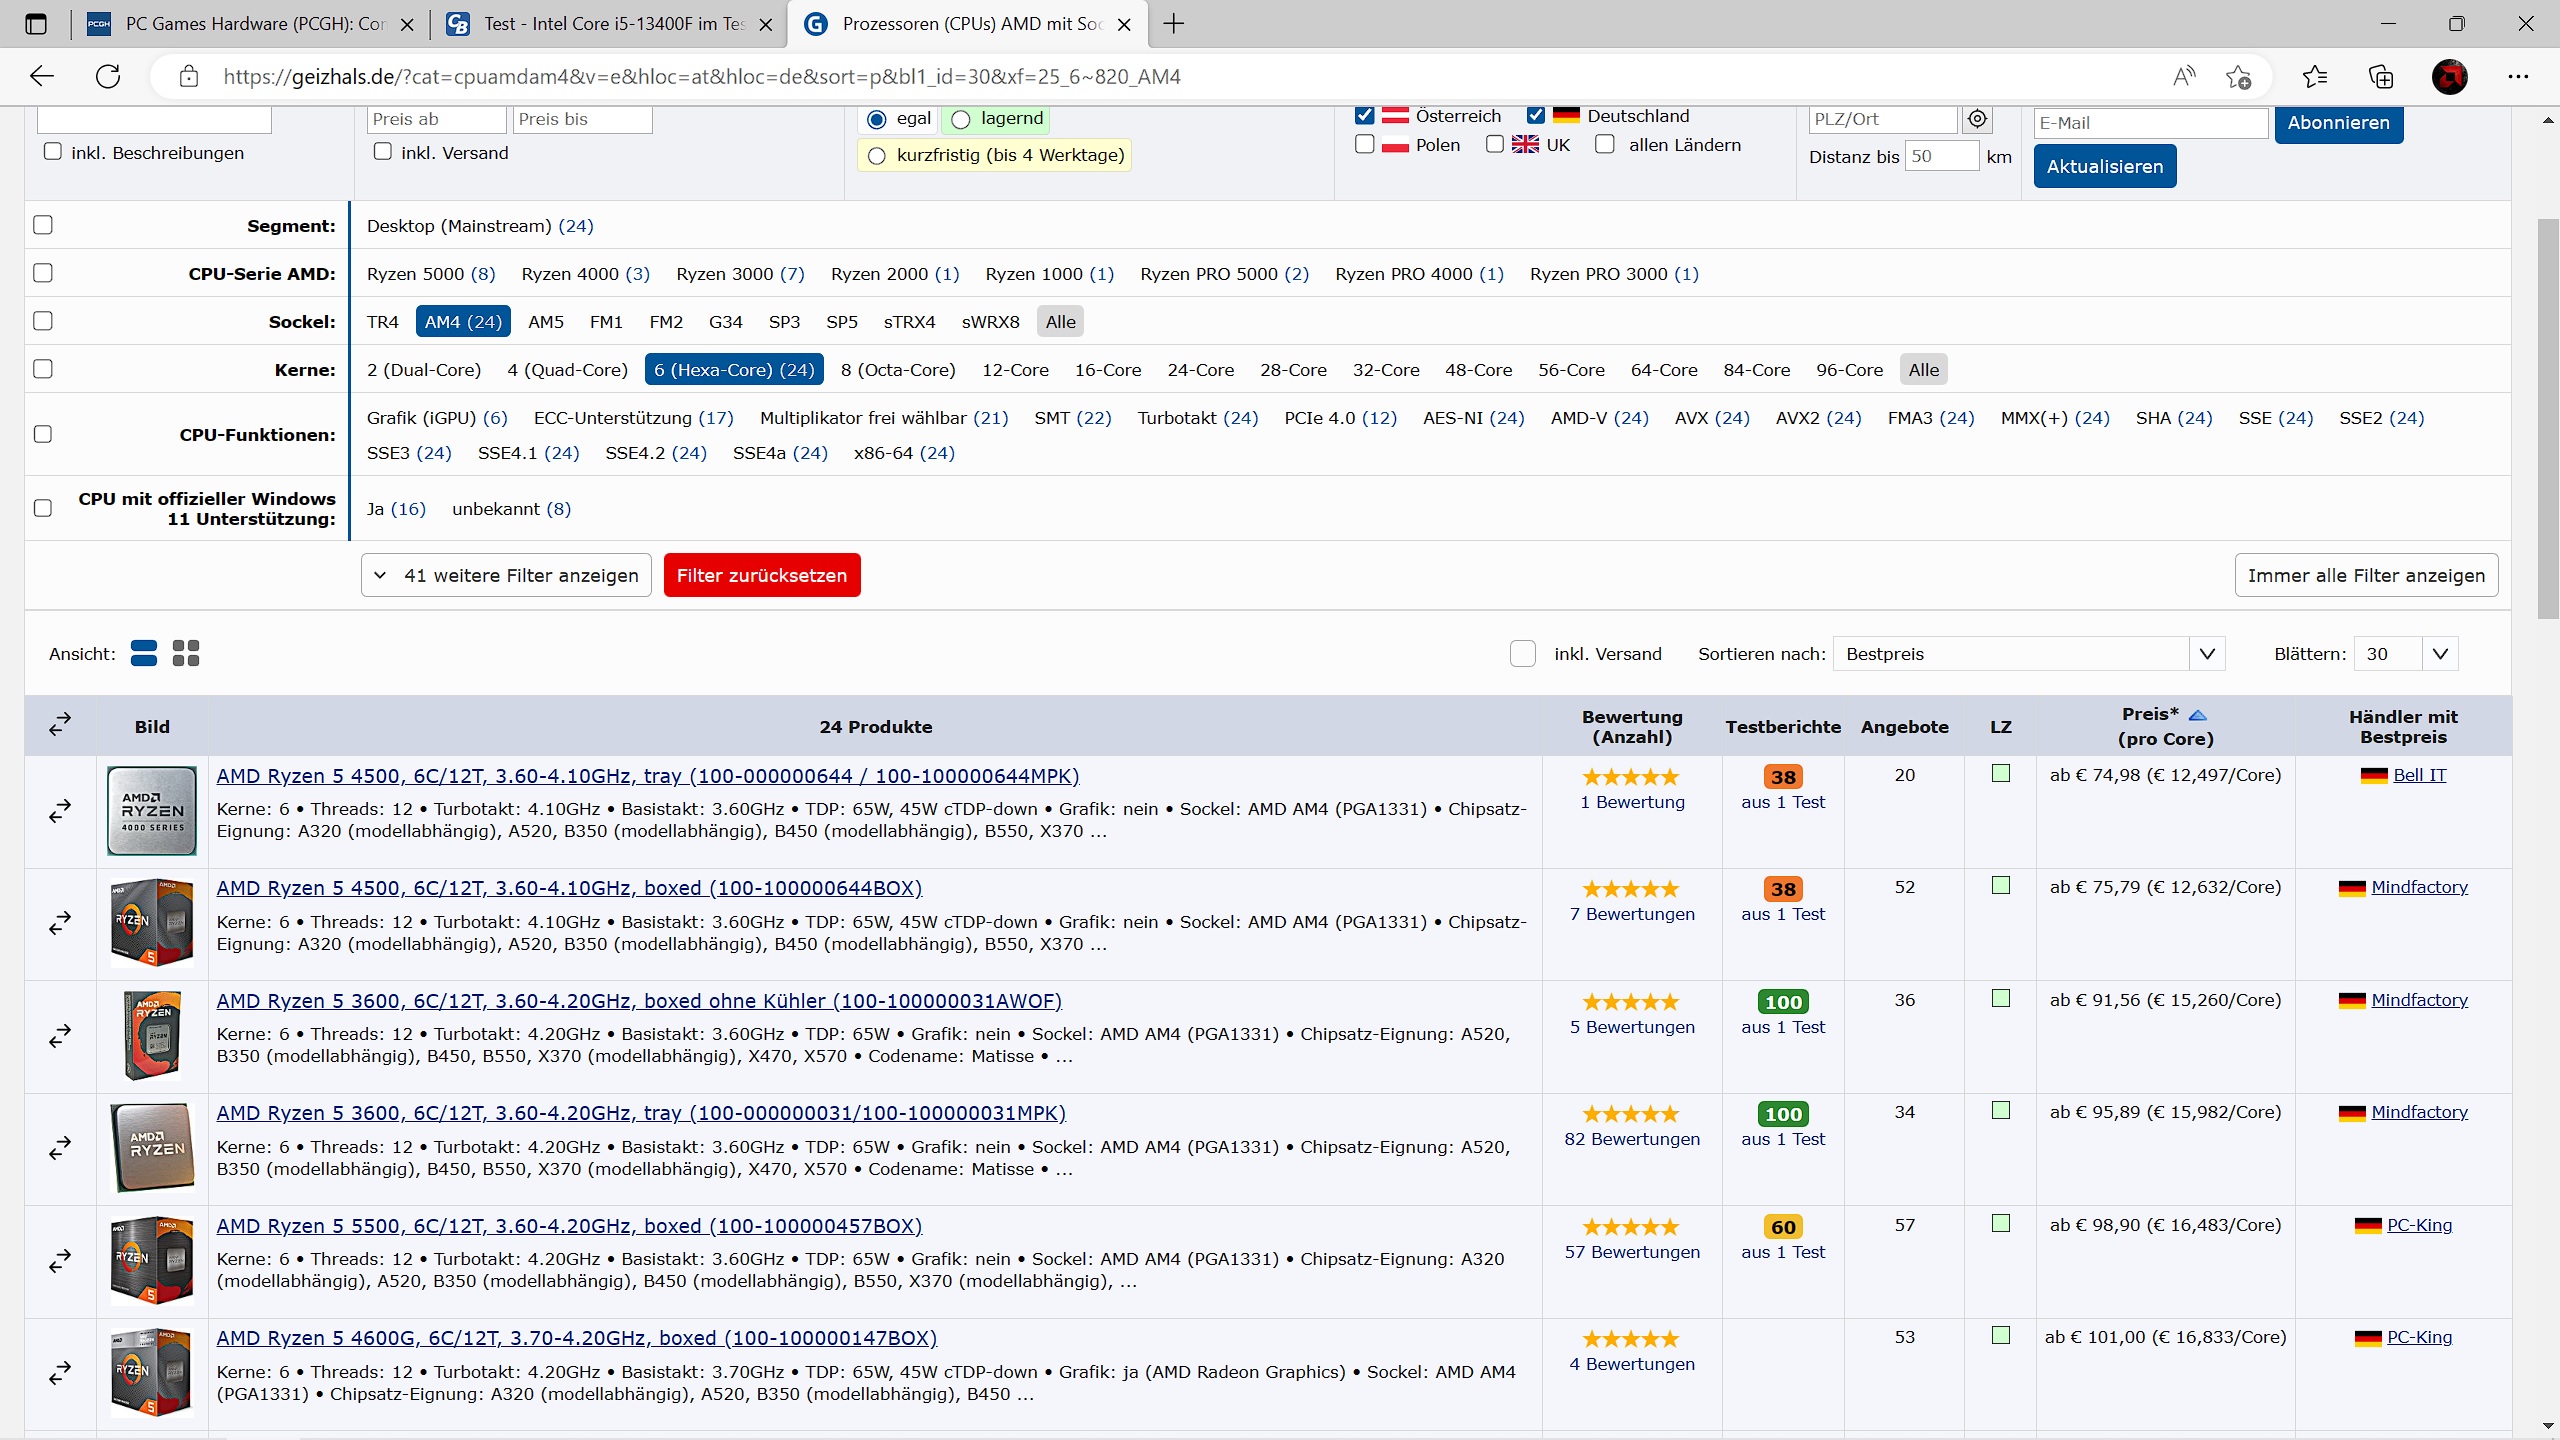Open Mindfactory link for Ryzen 5 3600 tray
Viewport: 2560px width, 1440px height.
[x=2418, y=1112]
